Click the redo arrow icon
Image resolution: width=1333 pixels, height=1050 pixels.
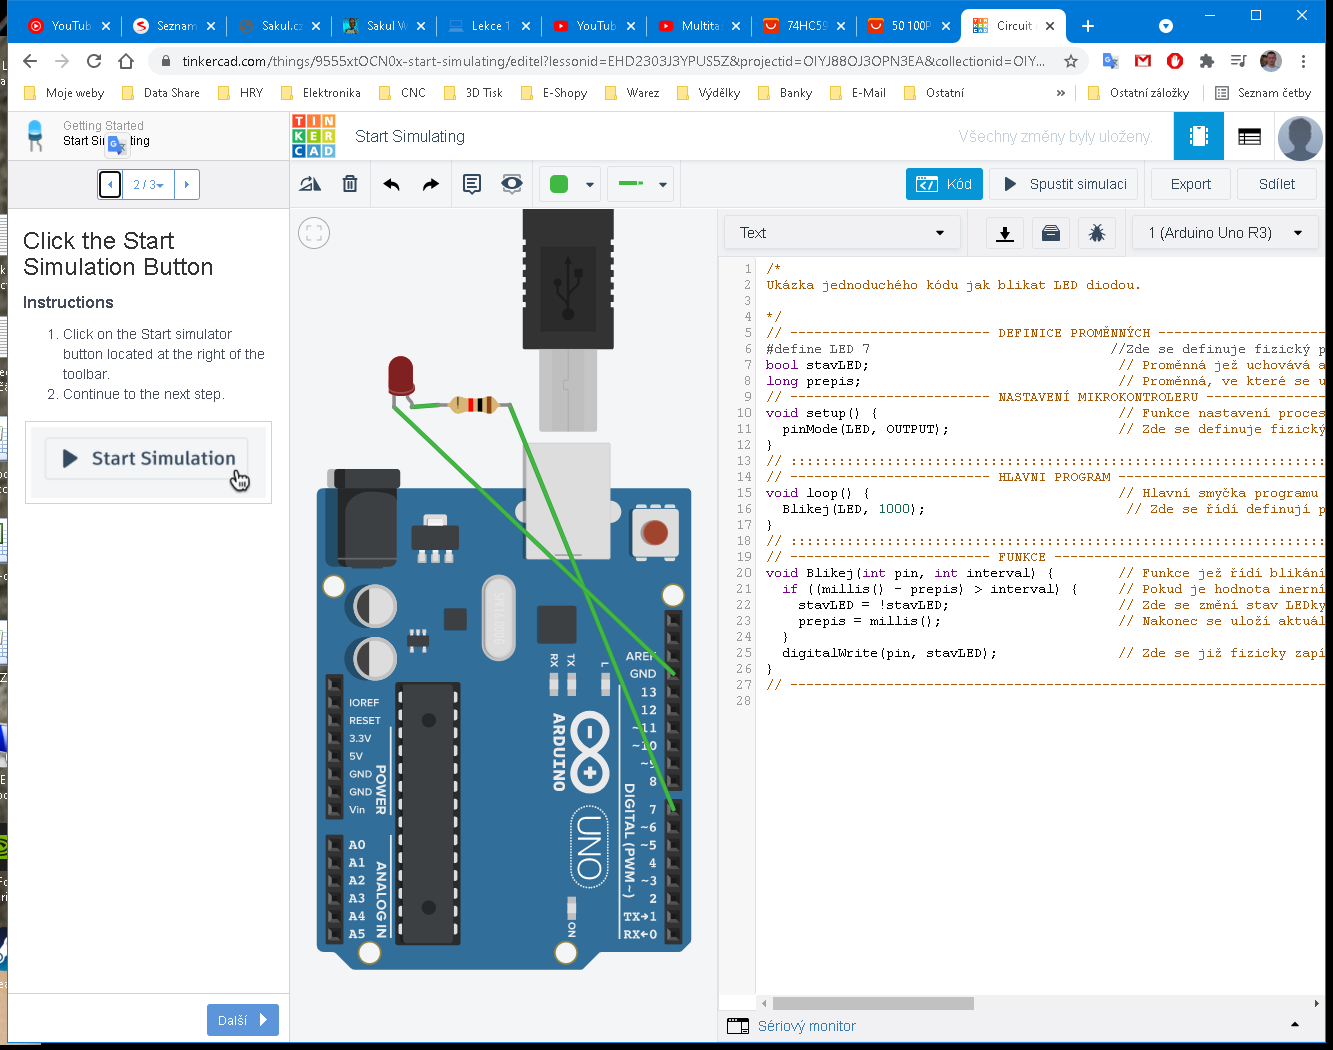[x=430, y=184]
